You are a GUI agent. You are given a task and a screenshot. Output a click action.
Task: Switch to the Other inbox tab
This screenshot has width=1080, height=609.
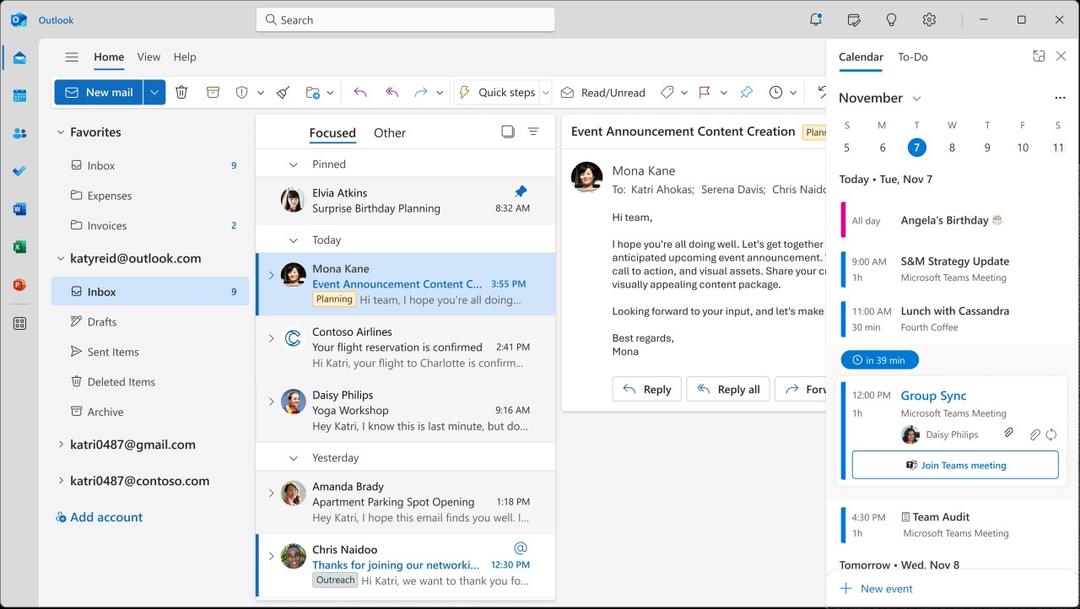click(389, 132)
